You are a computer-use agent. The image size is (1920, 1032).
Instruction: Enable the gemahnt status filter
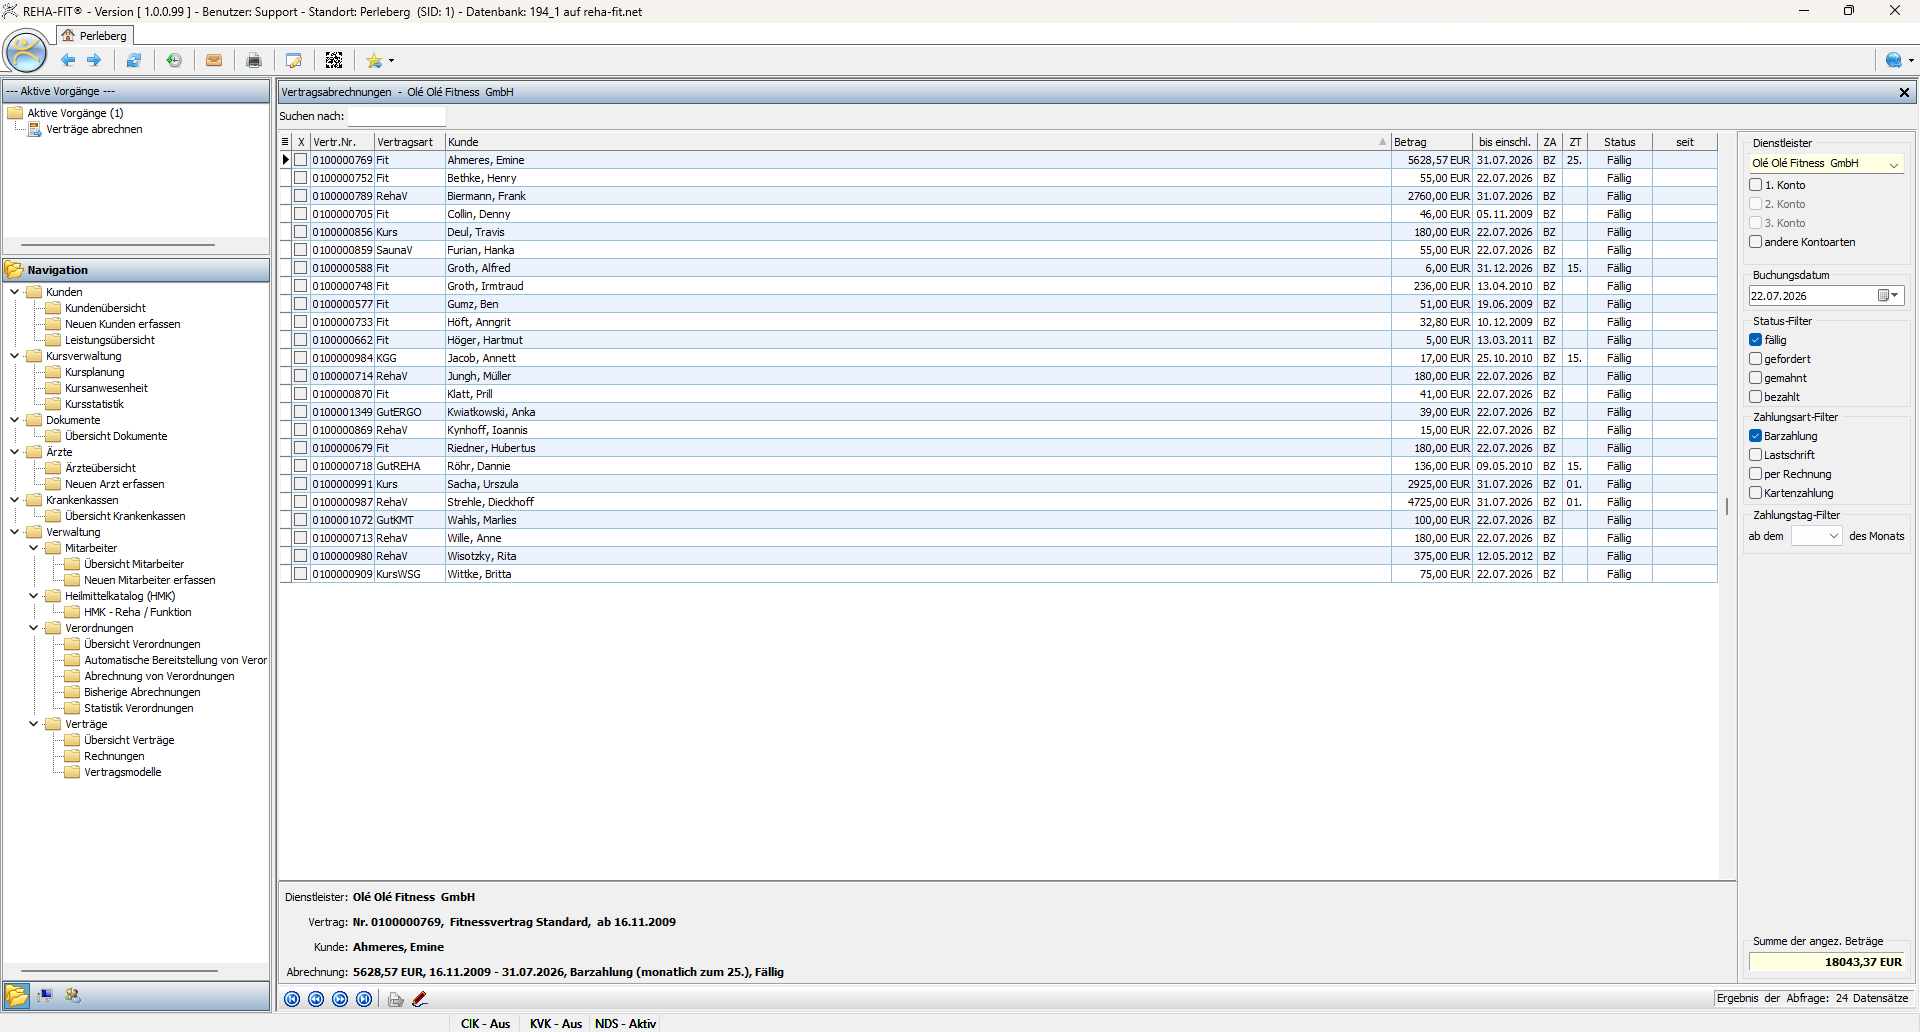(x=1755, y=378)
